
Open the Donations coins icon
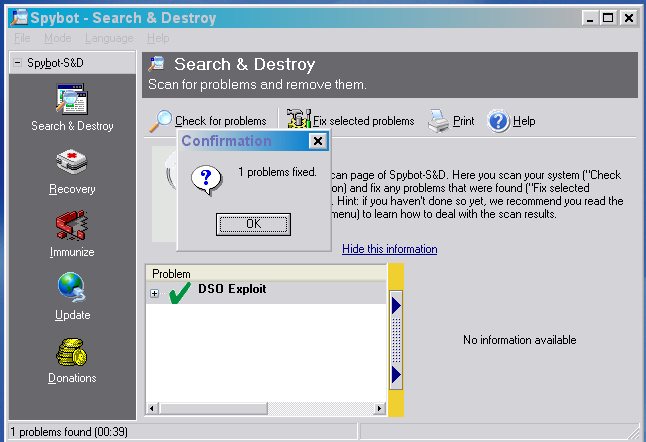[72, 355]
